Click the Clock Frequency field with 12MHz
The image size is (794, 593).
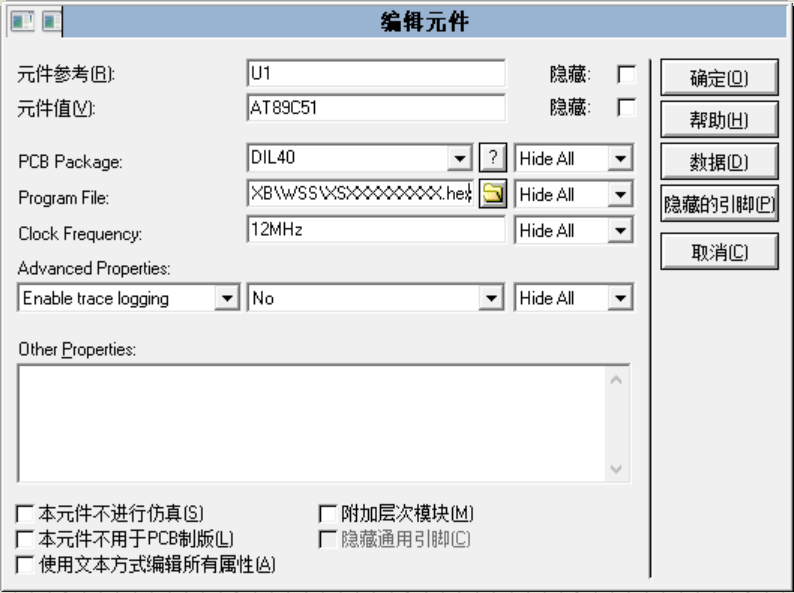(x=376, y=229)
